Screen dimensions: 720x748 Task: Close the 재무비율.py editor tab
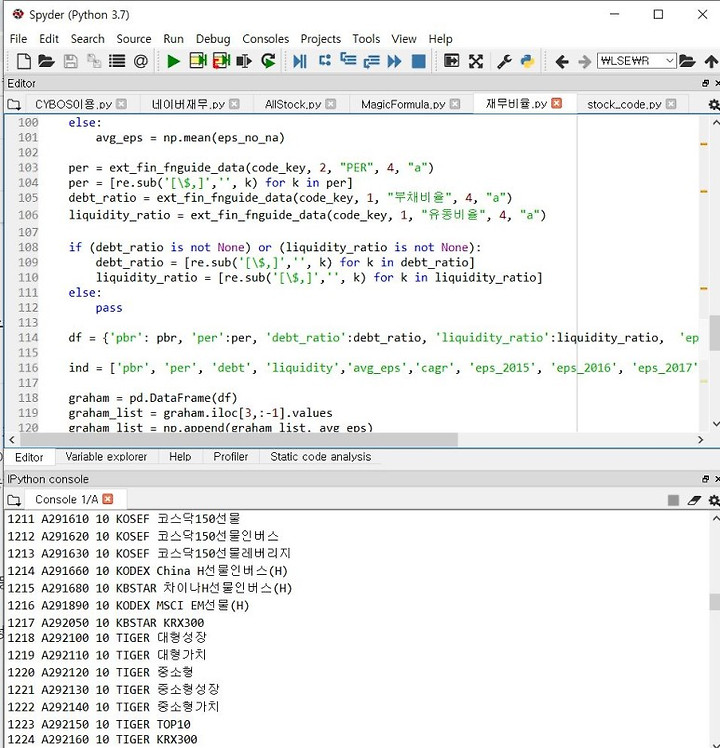557,103
